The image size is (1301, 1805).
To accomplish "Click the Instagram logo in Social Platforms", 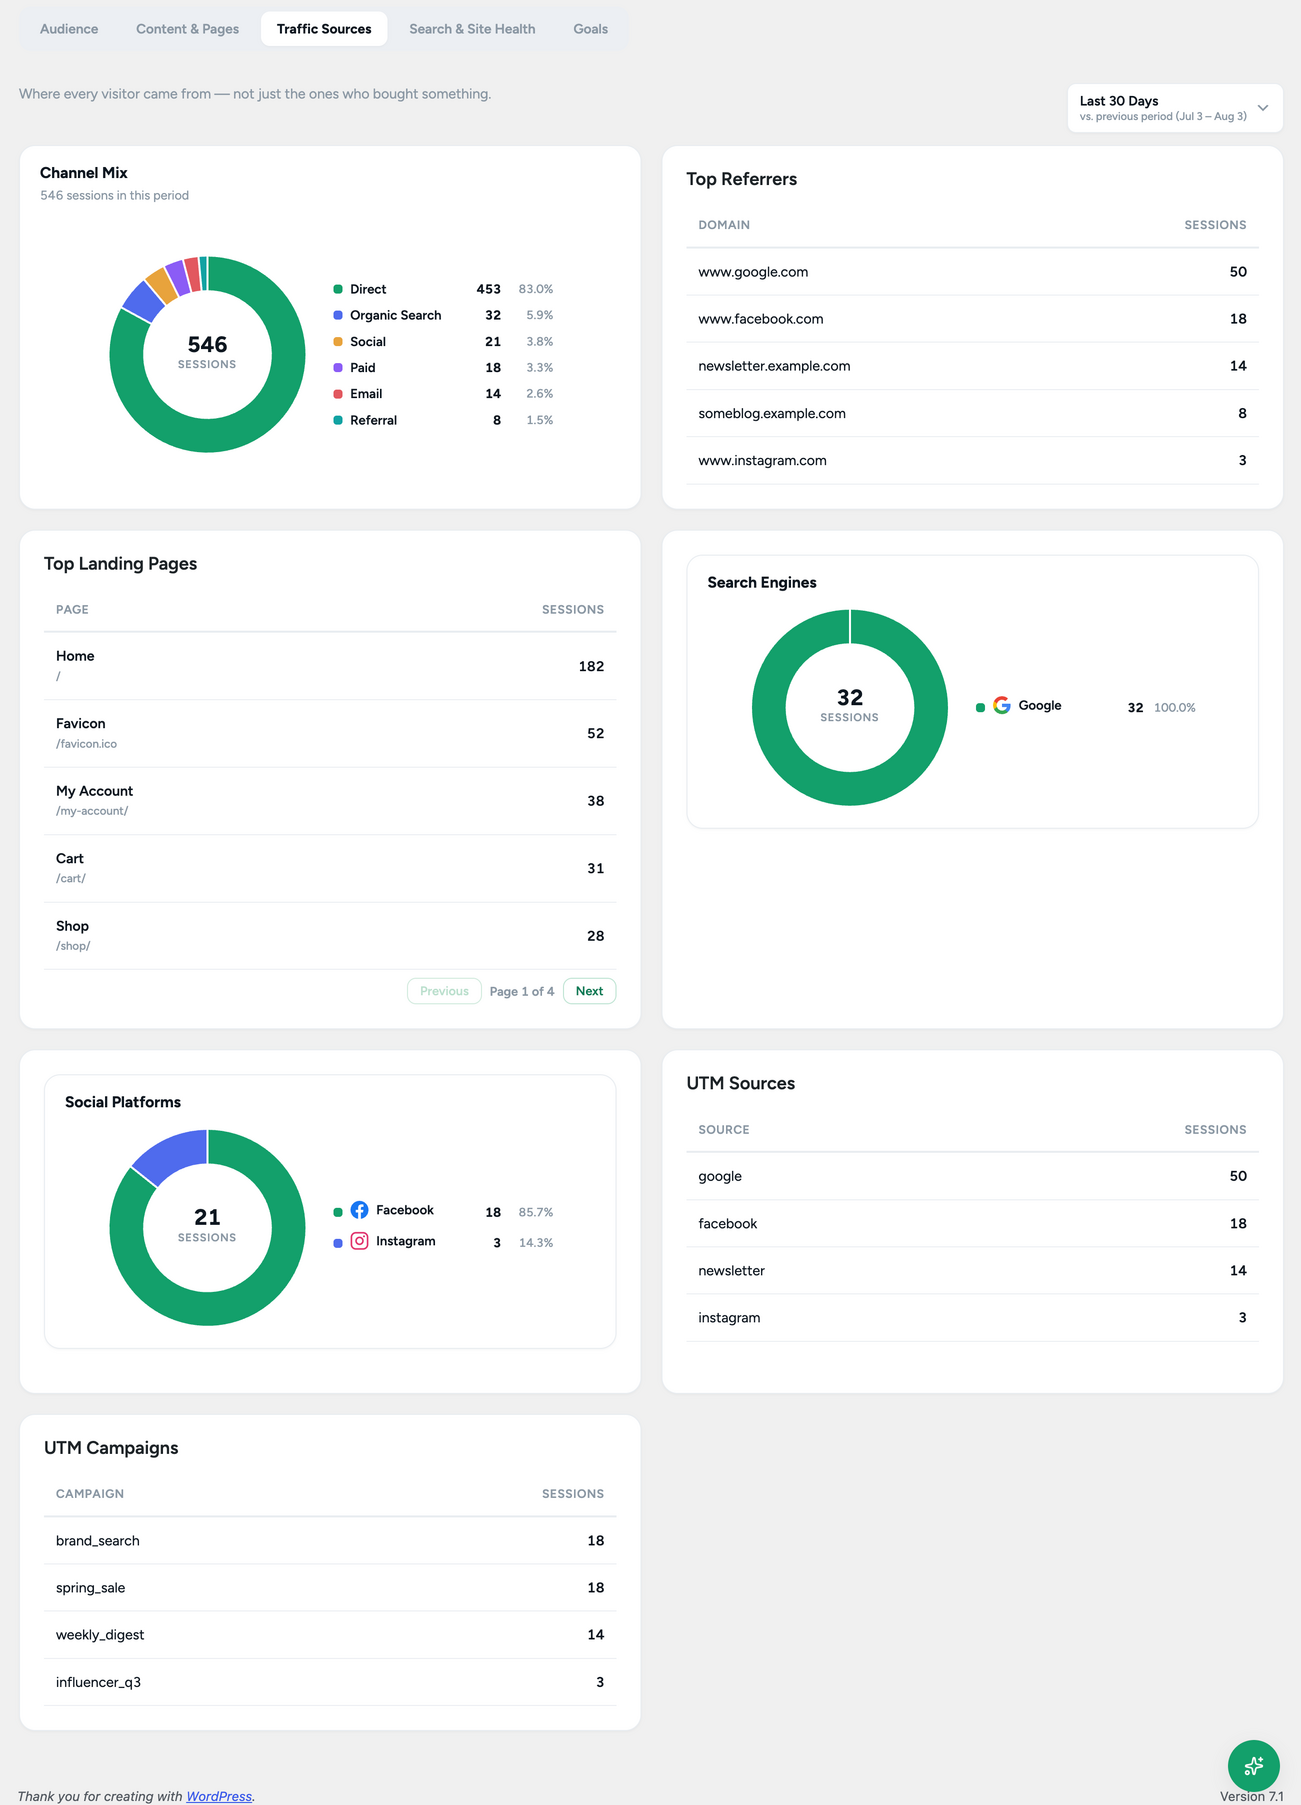I will (x=359, y=1241).
